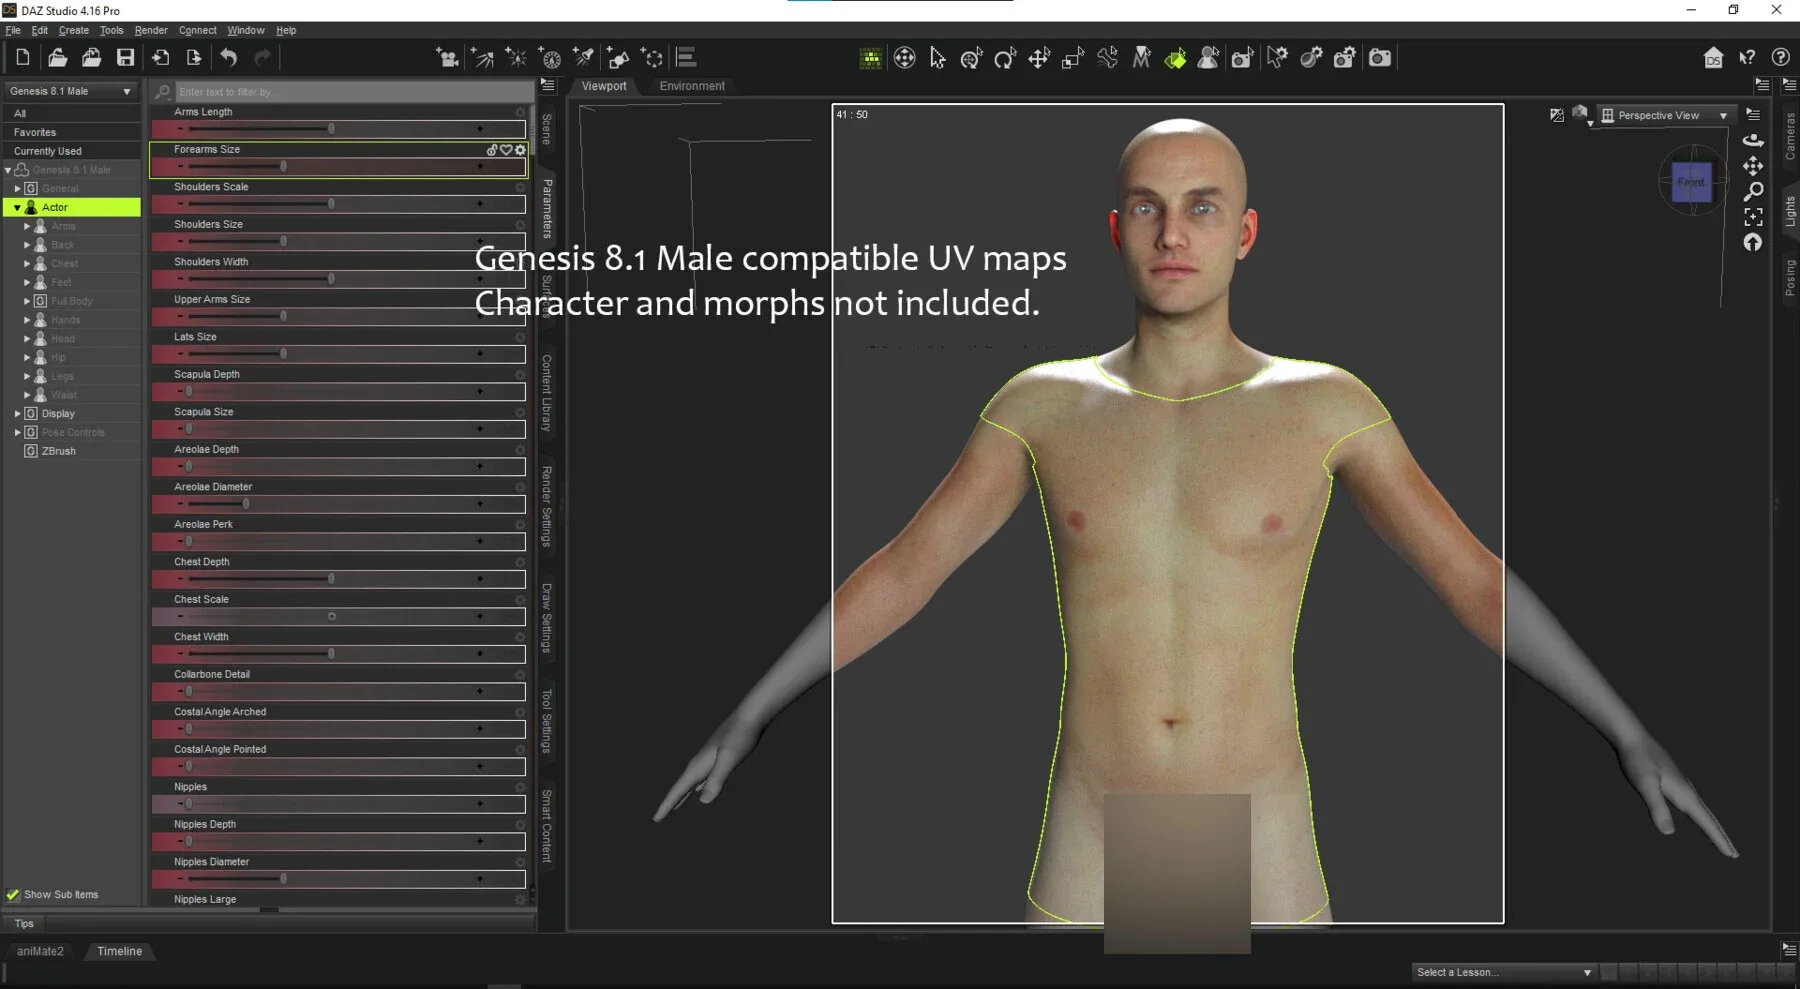Image resolution: width=1800 pixels, height=989 pixels.
Task: Select the Rotate tool
Action: coord(1005,58)
